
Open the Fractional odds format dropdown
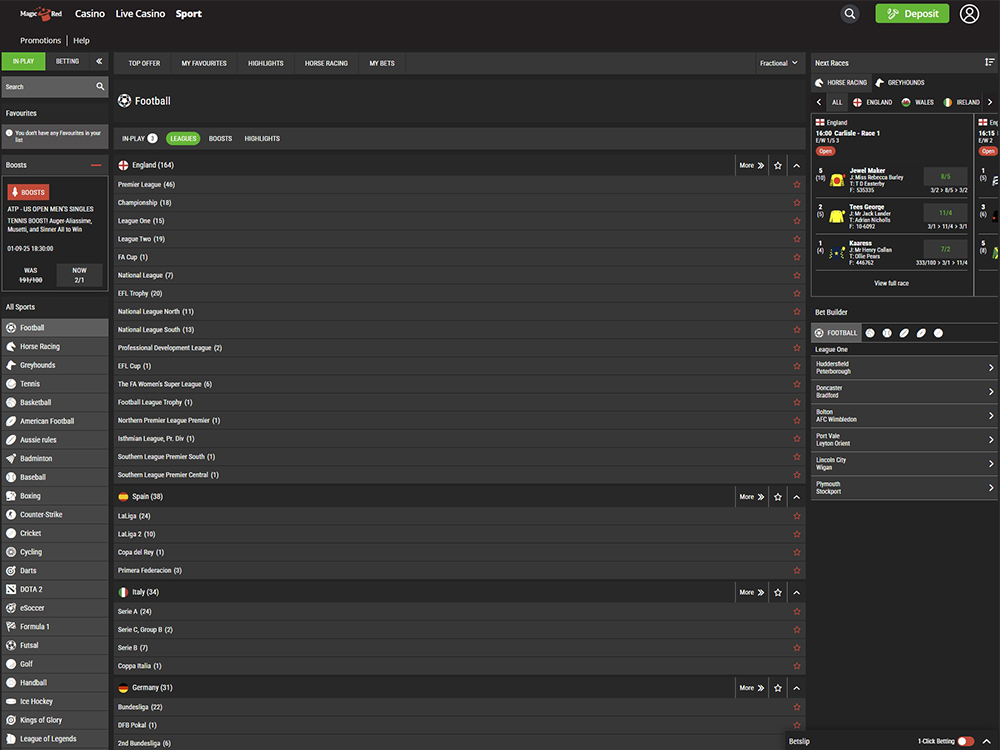[x=779, y=63]
